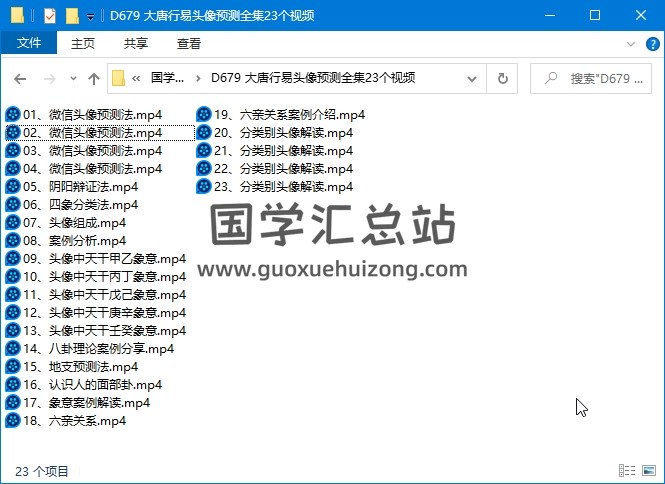
Task: Open recent locations dropdown beside forward arrow
Action: pos(73,79)
